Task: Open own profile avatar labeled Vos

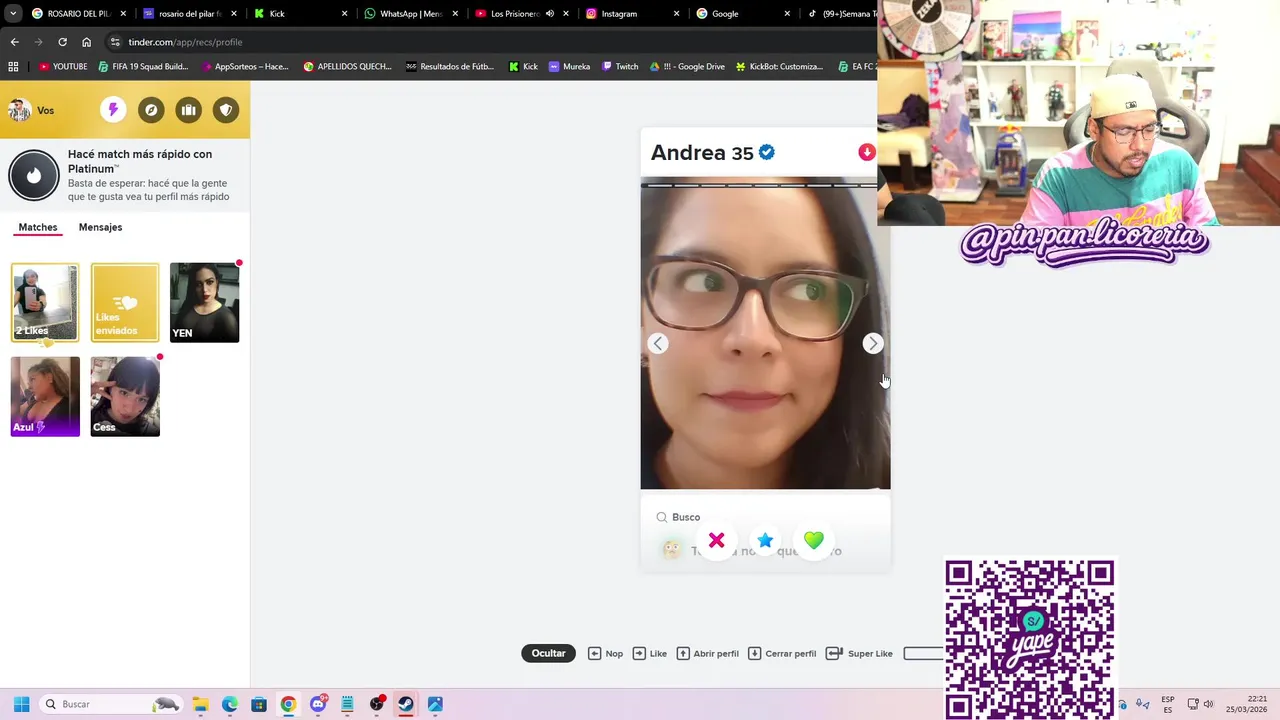Action: (31, 110)
